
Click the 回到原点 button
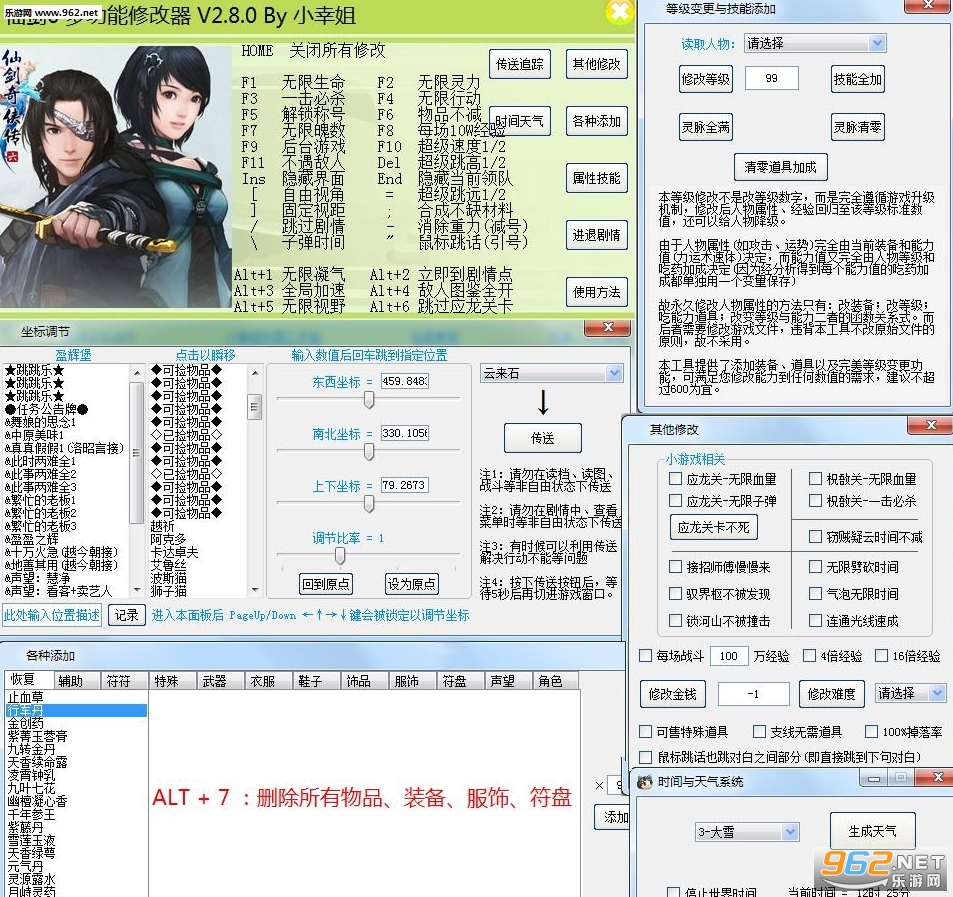pyautogui.click(x=326, y=584)
